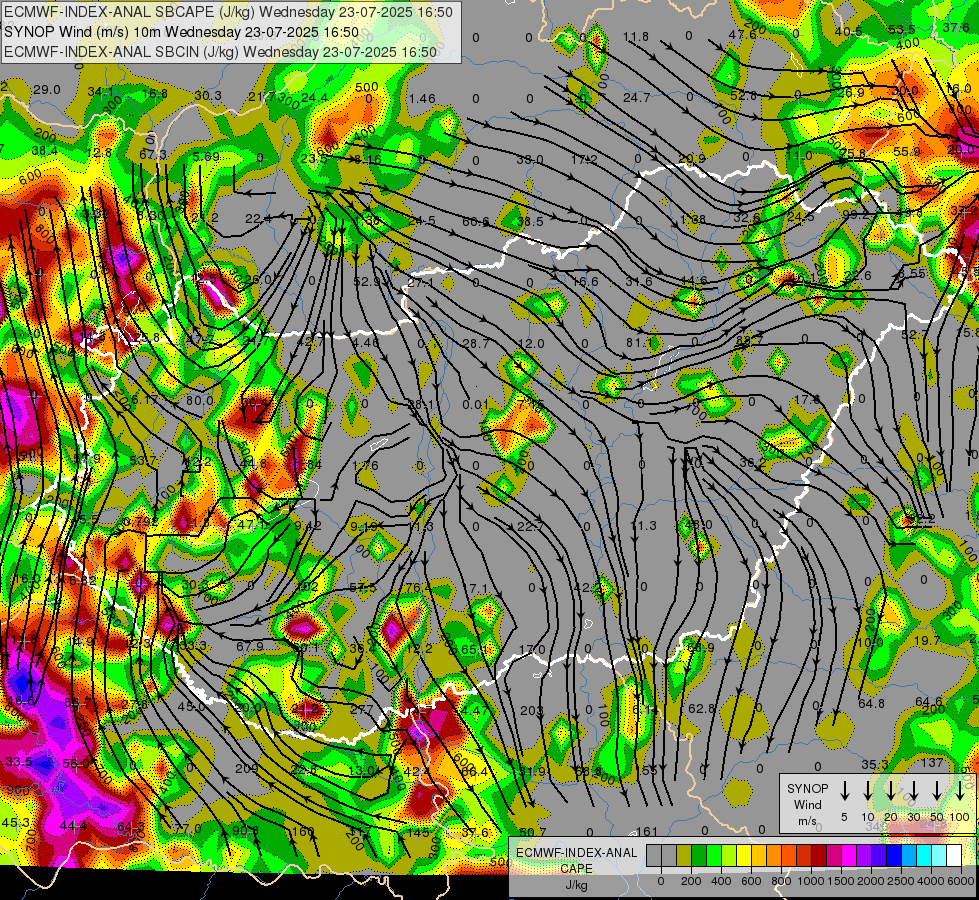Viewport: 979px width, 900px height.
Task: Click the map value 19.7
Action: coord(926,641)
